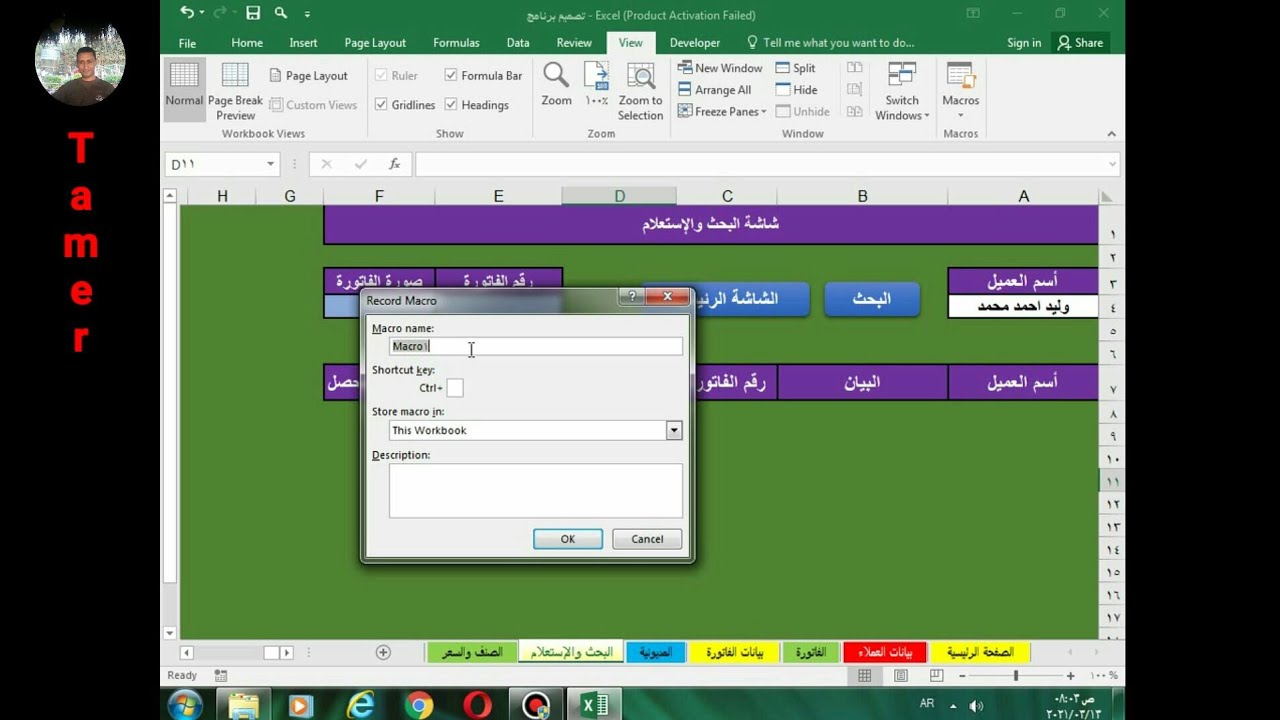
Task: Switch to the Insert tab
Action: pos(303,43)
